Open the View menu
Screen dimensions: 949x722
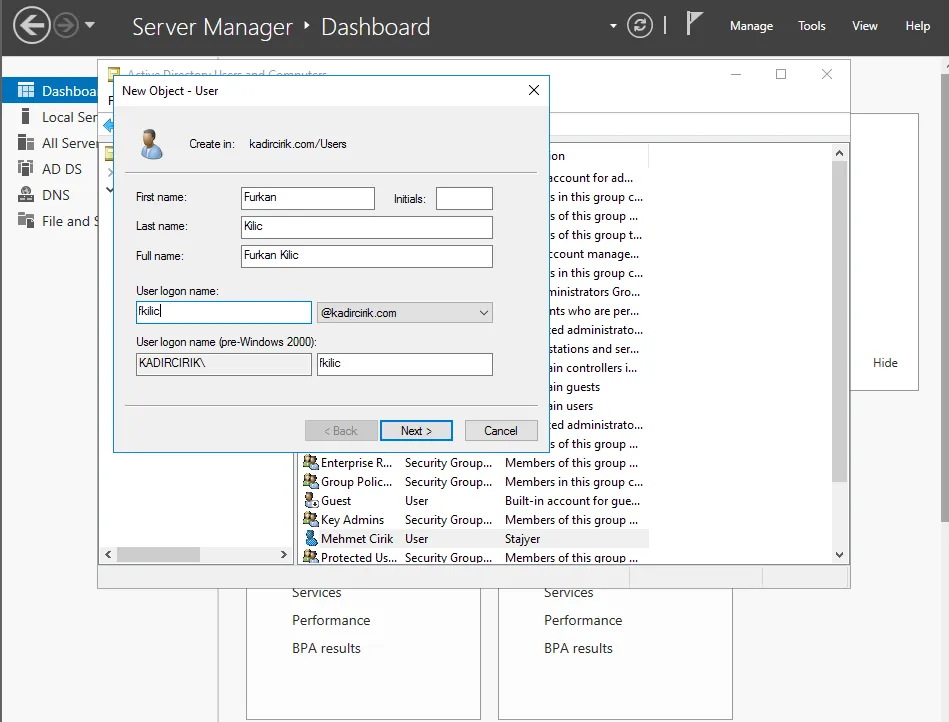(864, 26)
